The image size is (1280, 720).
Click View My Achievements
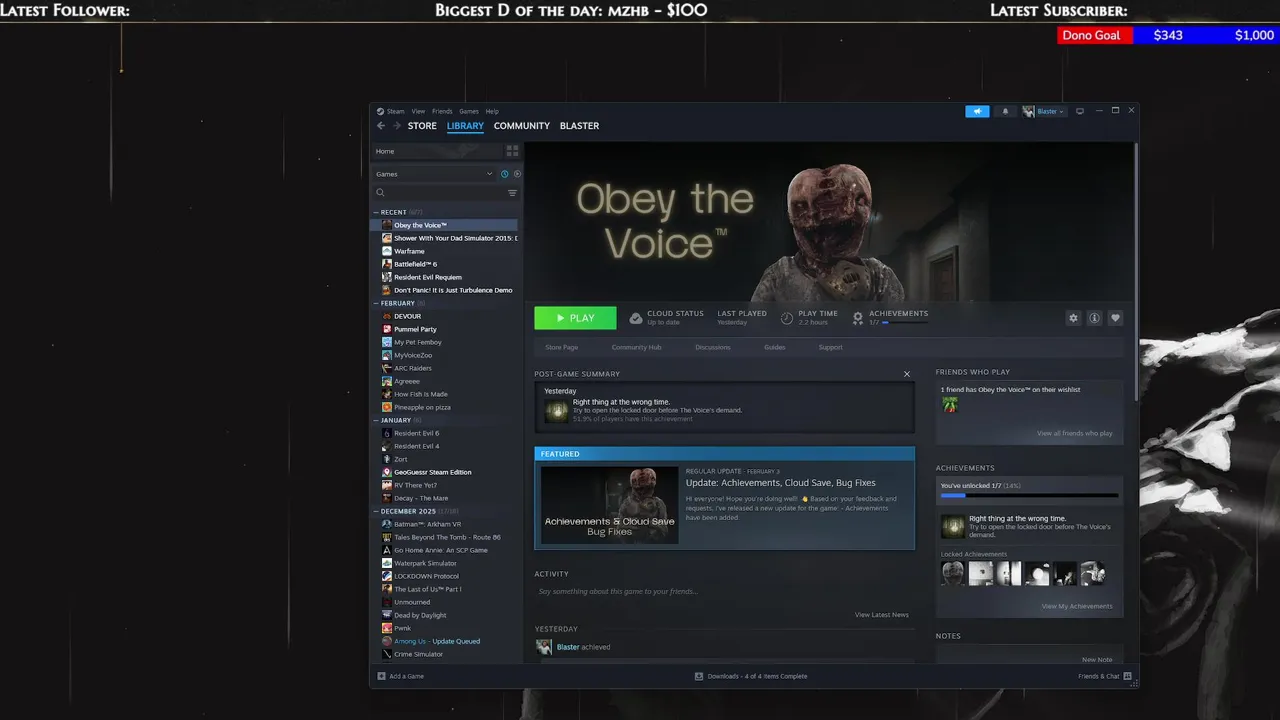[x=1077, y=606]
